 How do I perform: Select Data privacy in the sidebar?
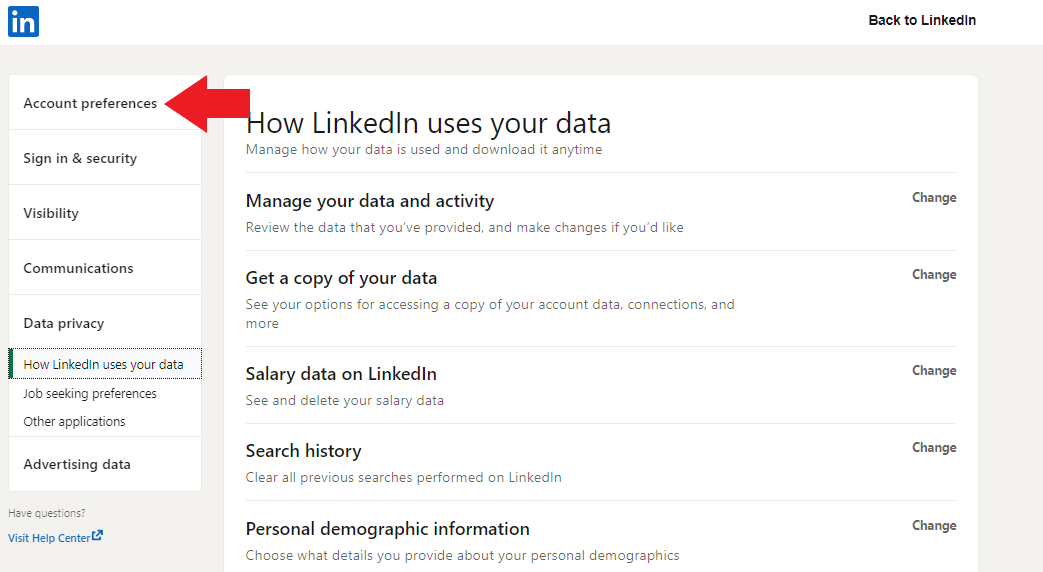(63, 323)
